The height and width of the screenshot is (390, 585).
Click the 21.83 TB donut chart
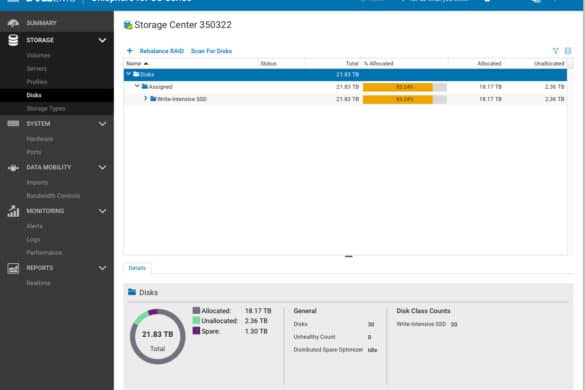(x=157, y=336)
